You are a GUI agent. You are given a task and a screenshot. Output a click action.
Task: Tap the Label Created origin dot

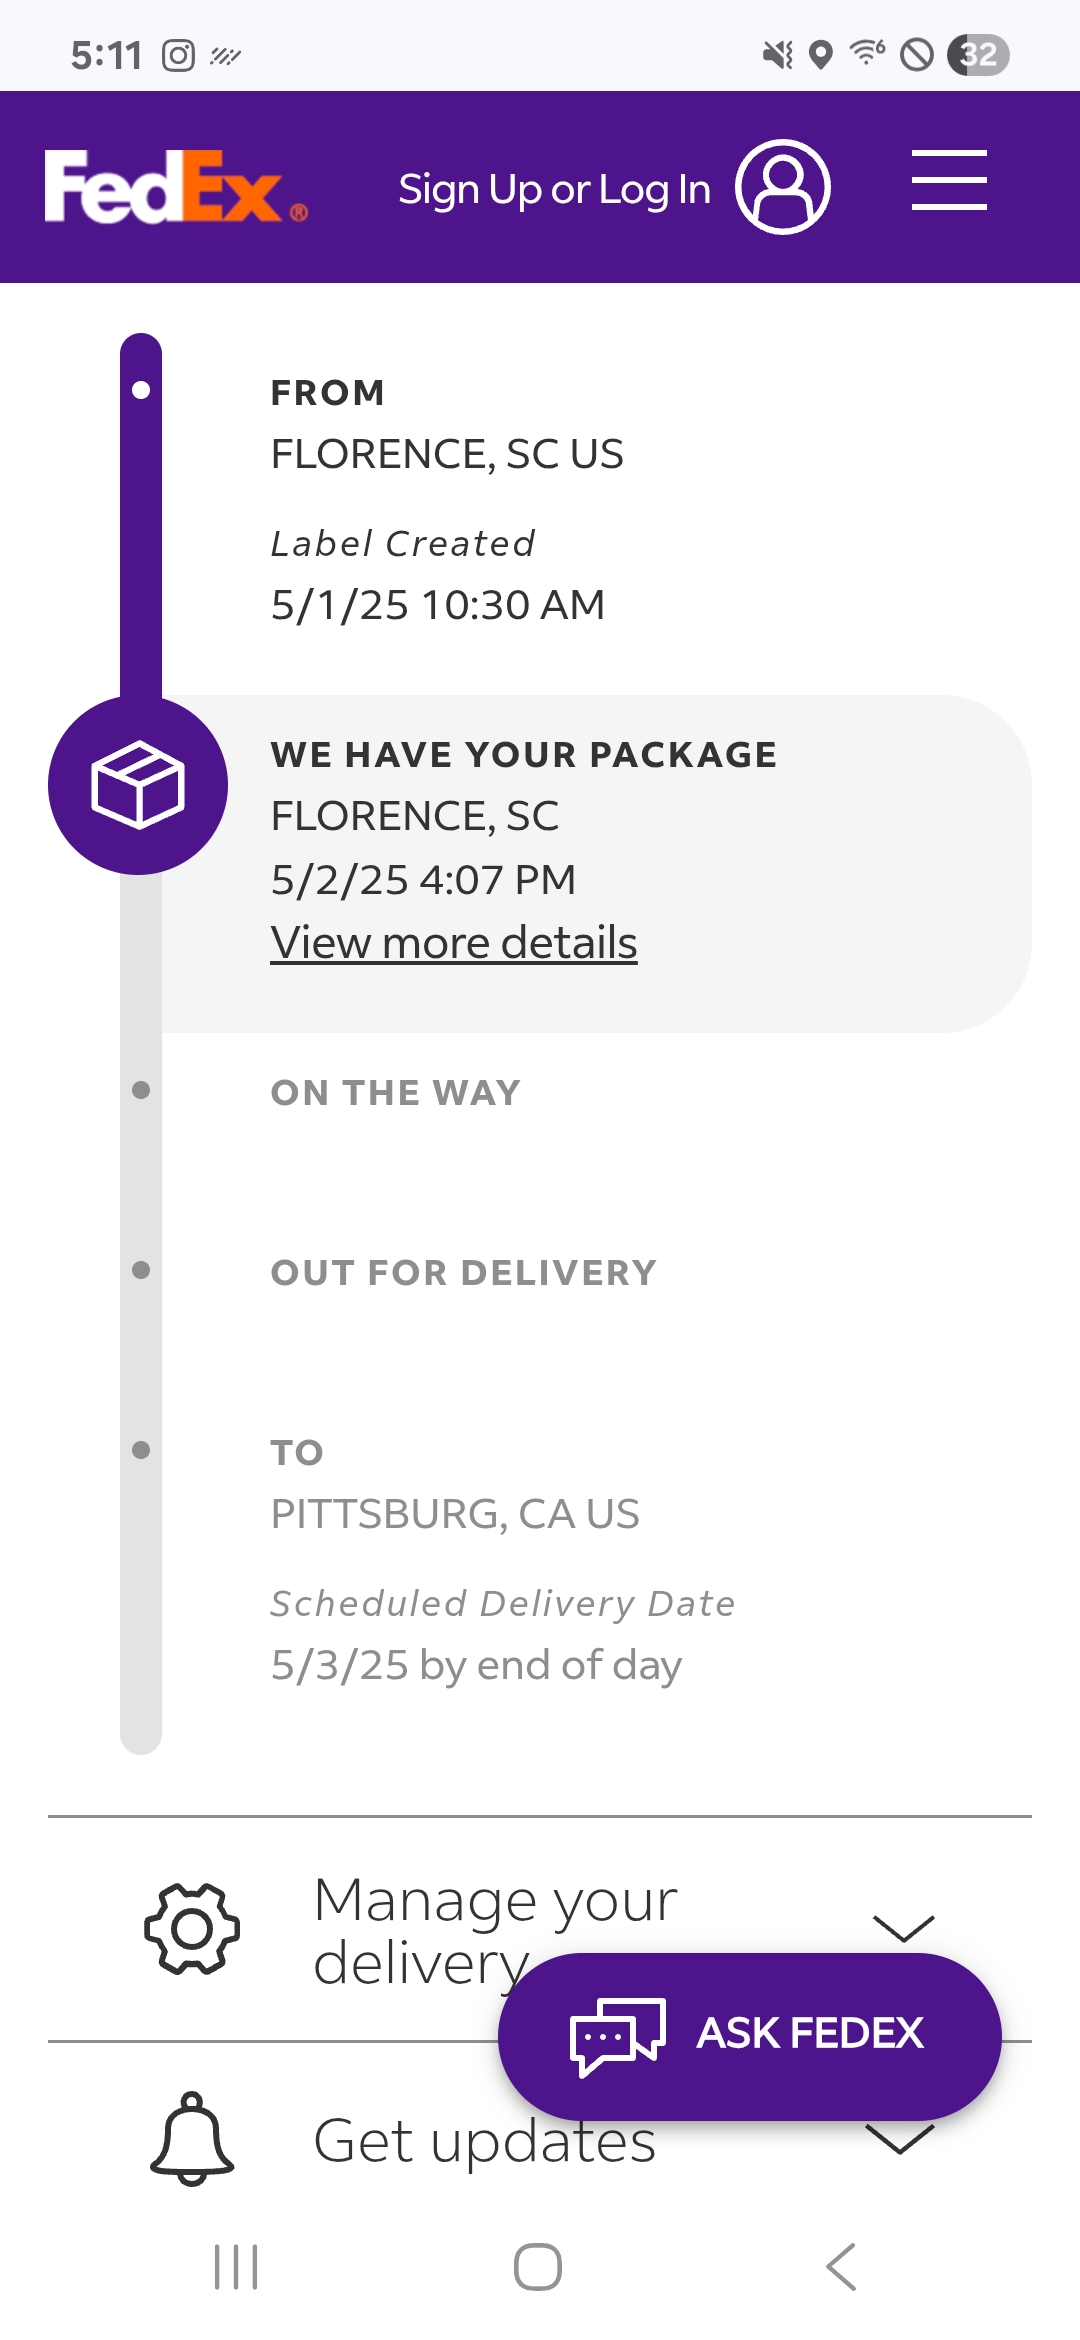point(141,390)
